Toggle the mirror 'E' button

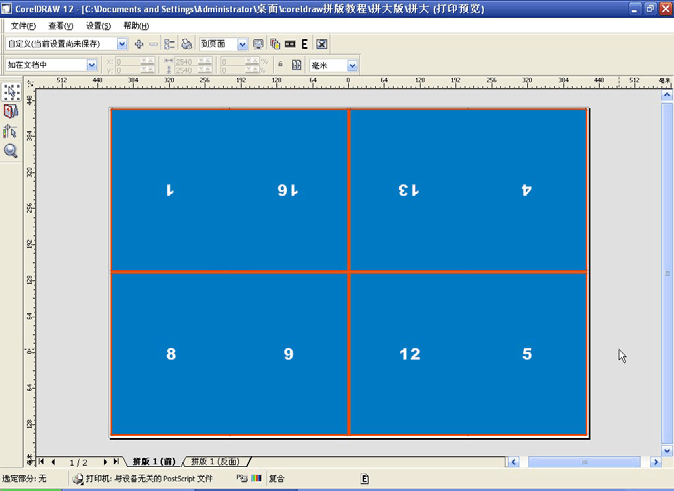tap(304, 45)
